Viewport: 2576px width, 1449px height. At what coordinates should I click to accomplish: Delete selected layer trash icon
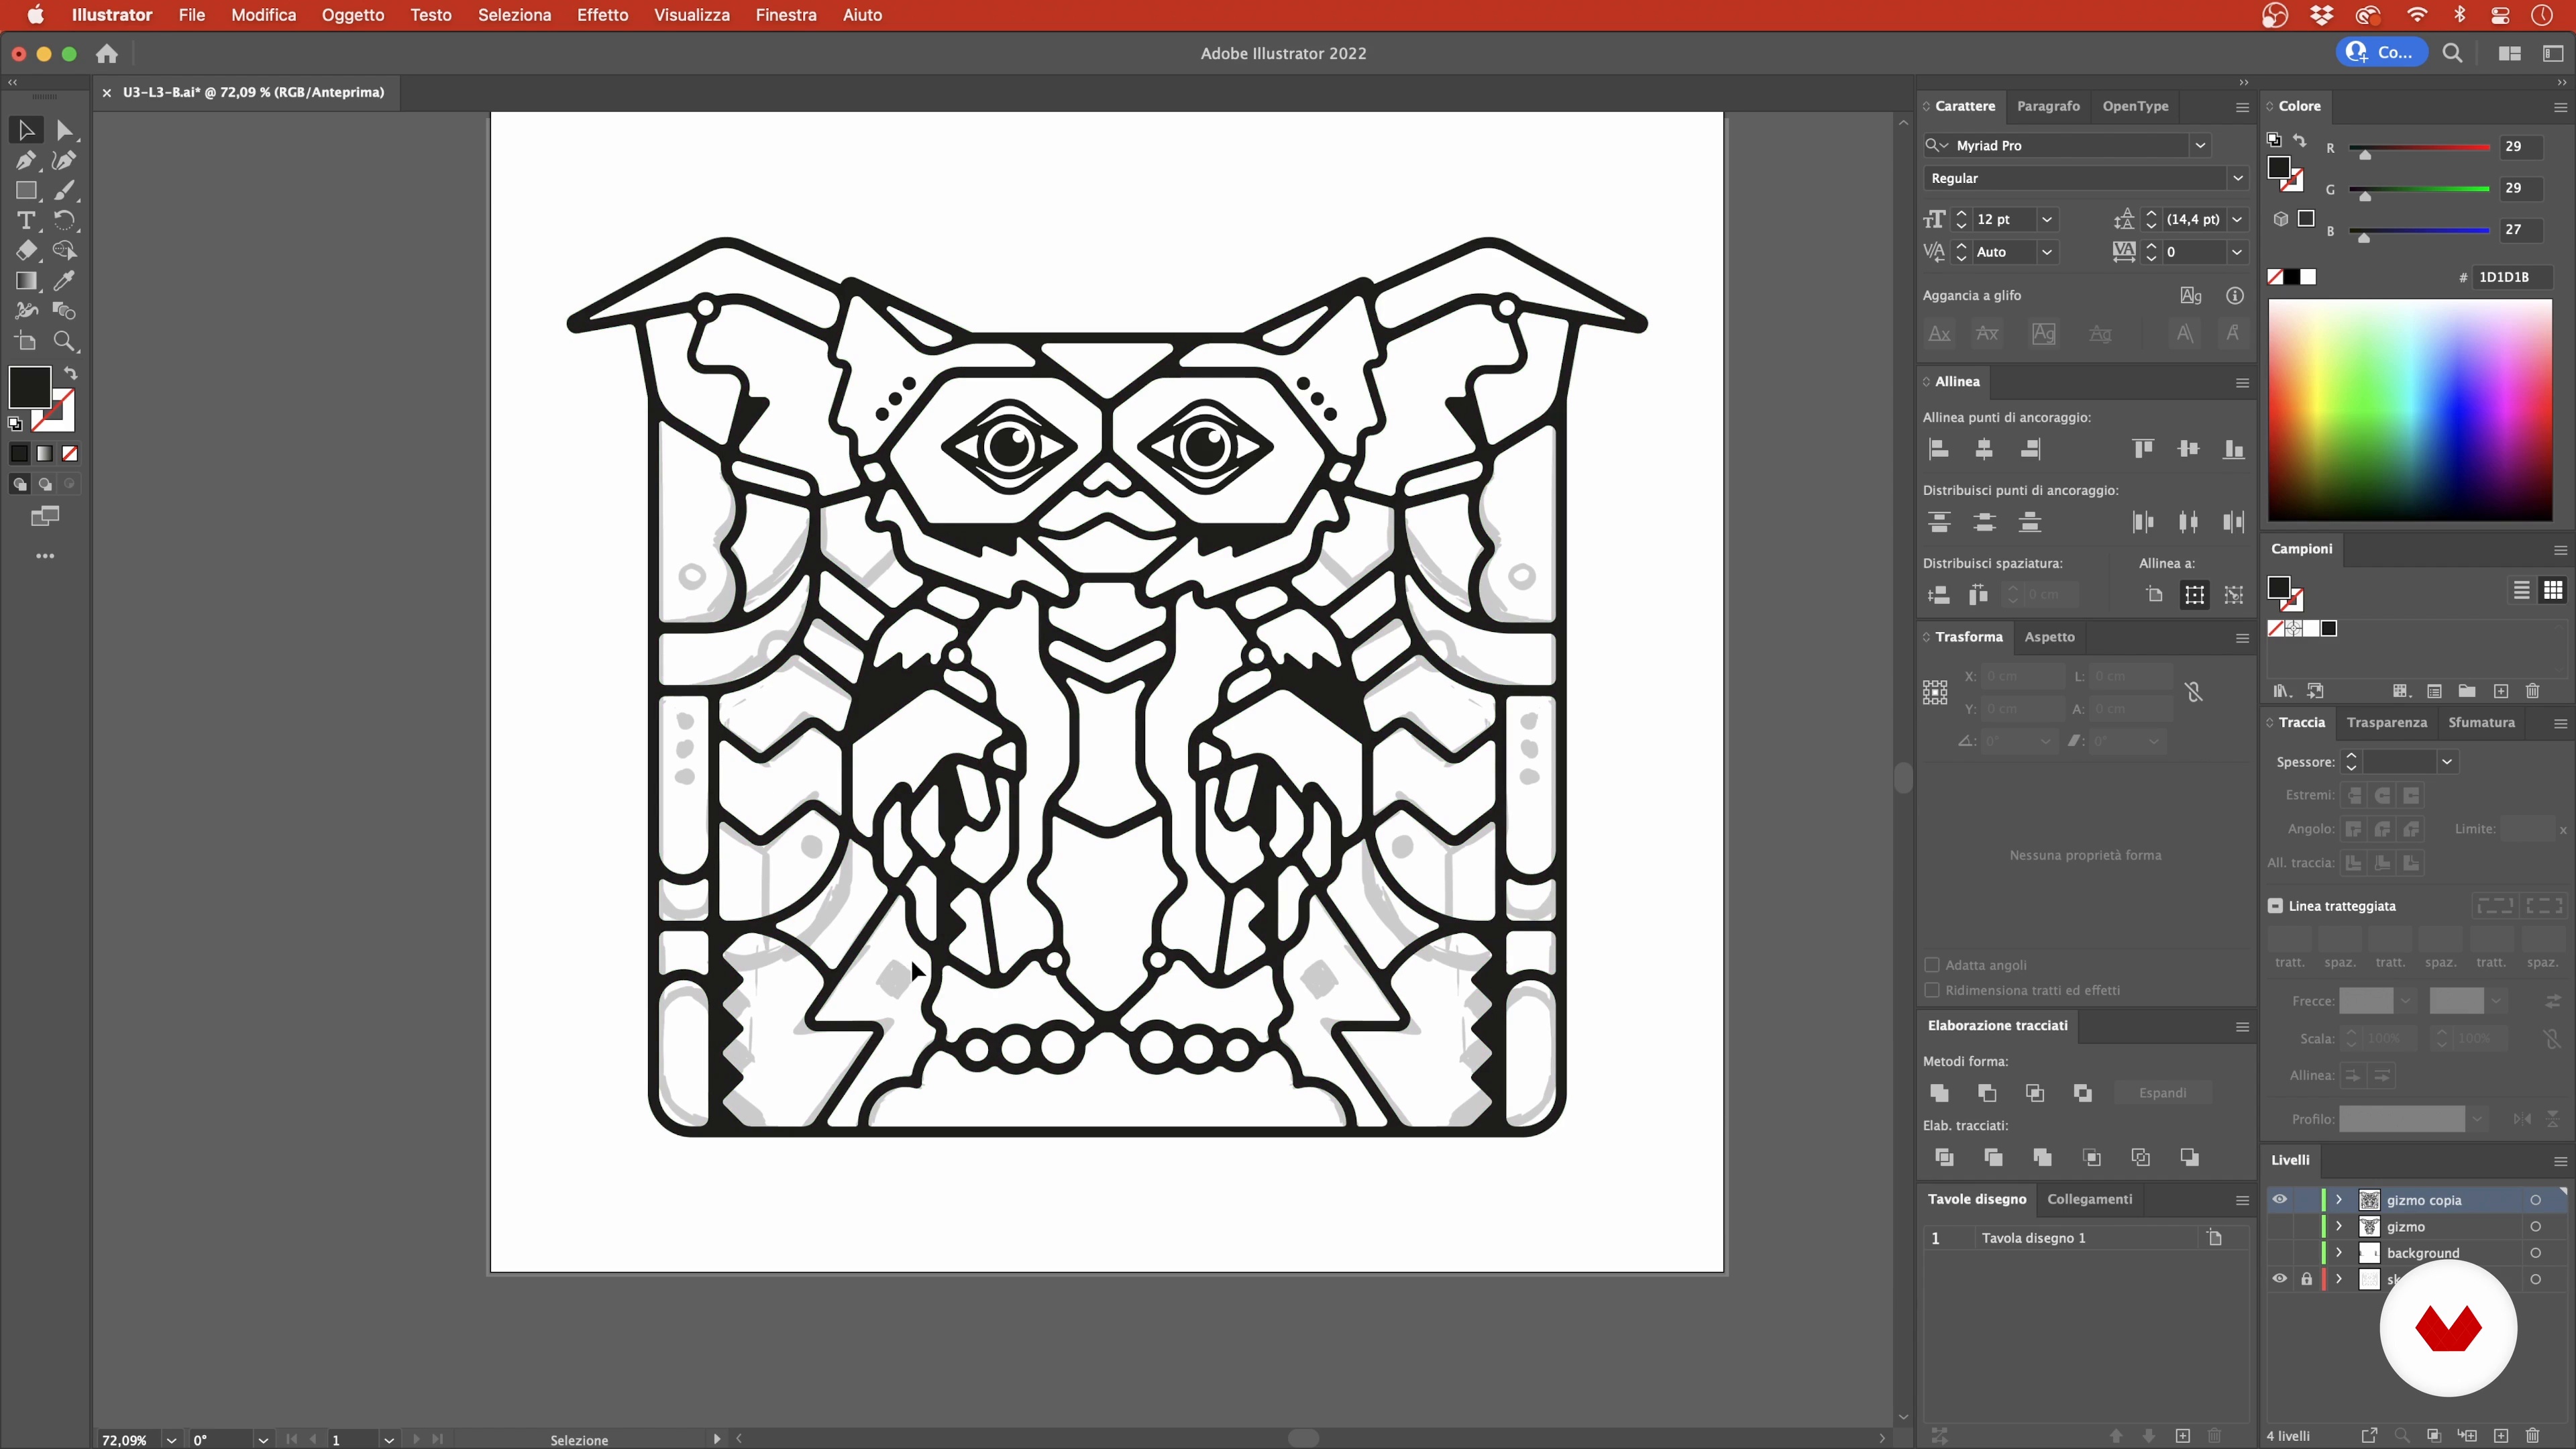[x=2533, y=1436]
